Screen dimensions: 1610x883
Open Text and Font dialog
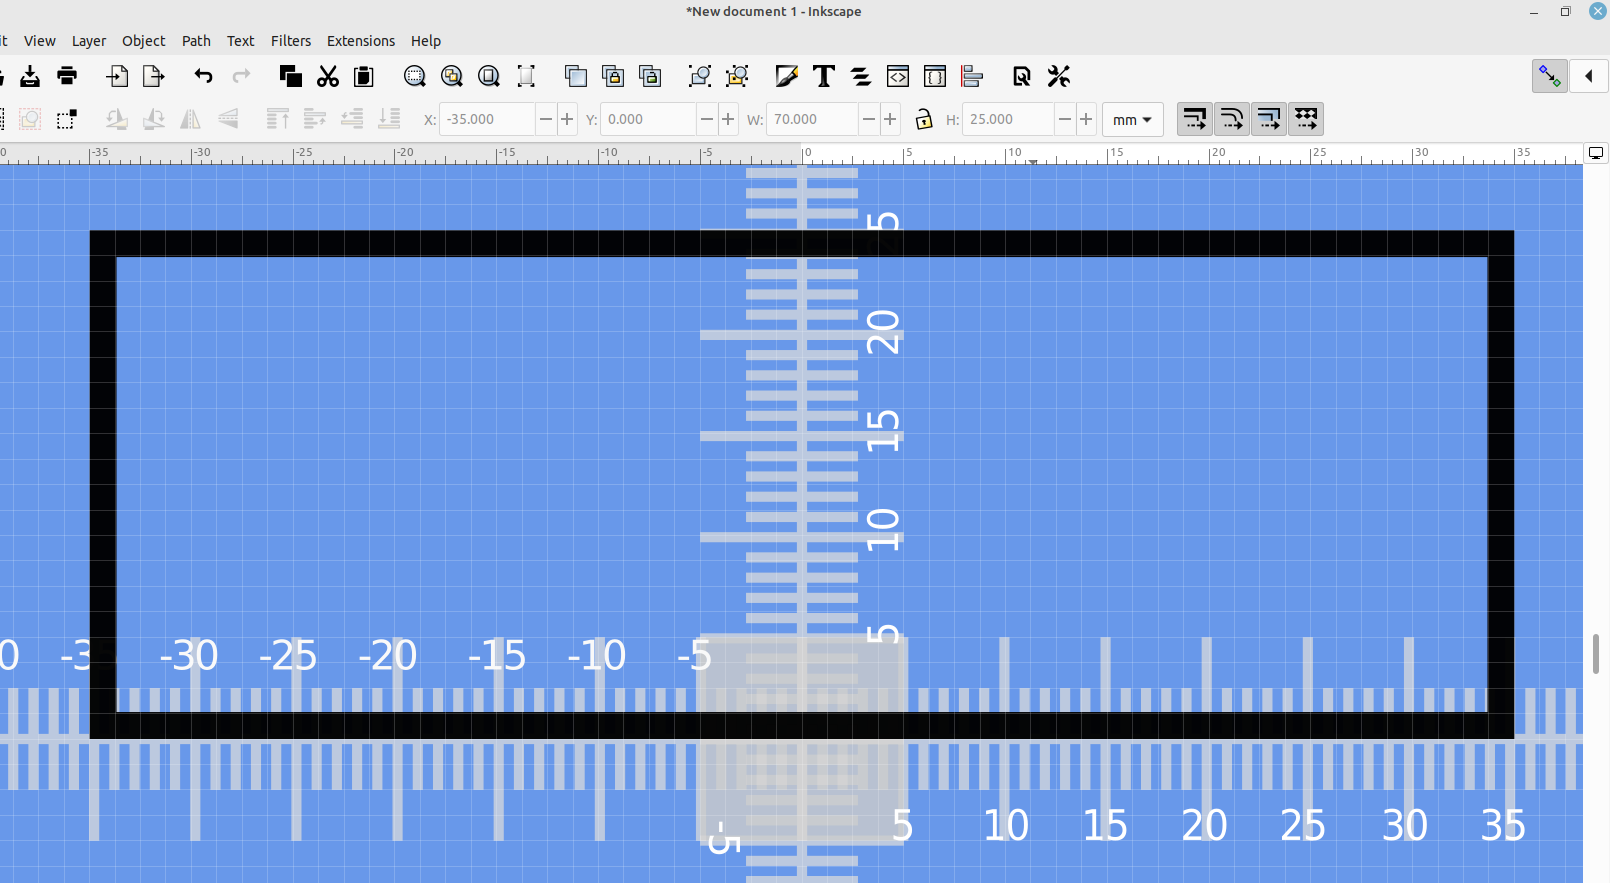point(824,76)
